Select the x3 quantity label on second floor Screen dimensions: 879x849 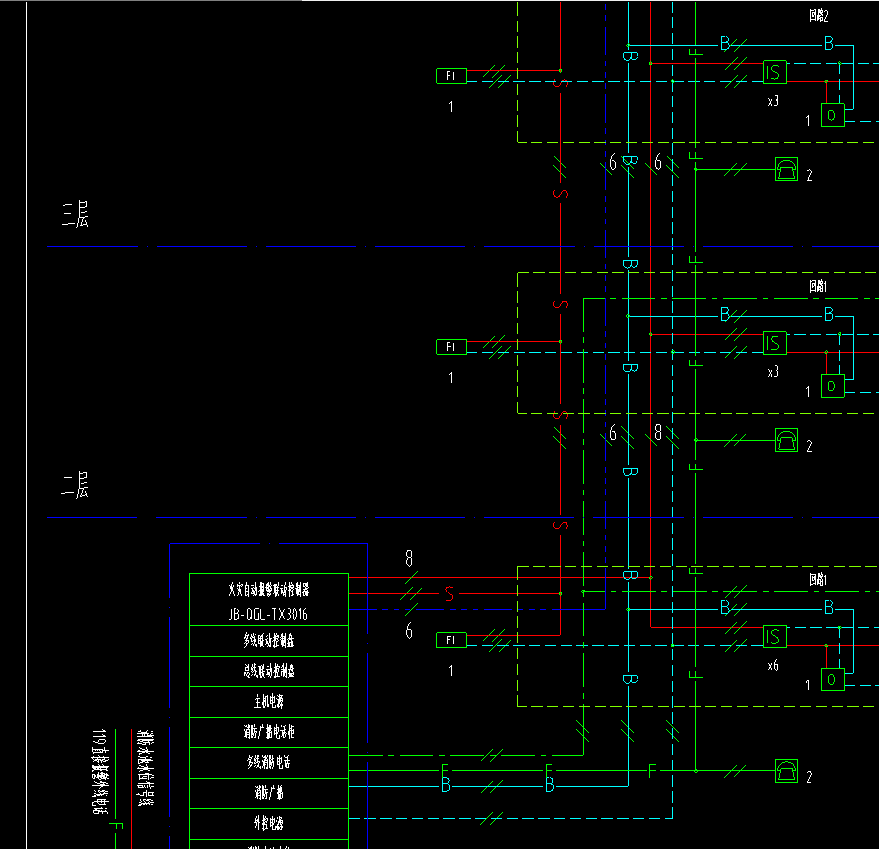click(x=773, y=372)
